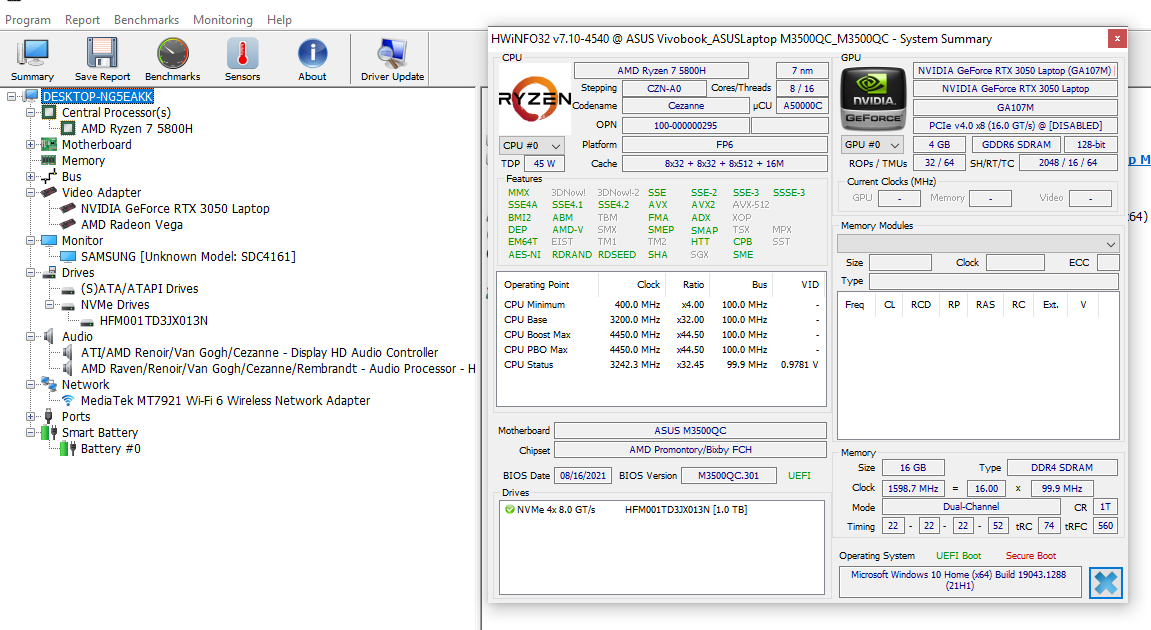
Task: Open the Monitoring menu
Action: (222, 19)
